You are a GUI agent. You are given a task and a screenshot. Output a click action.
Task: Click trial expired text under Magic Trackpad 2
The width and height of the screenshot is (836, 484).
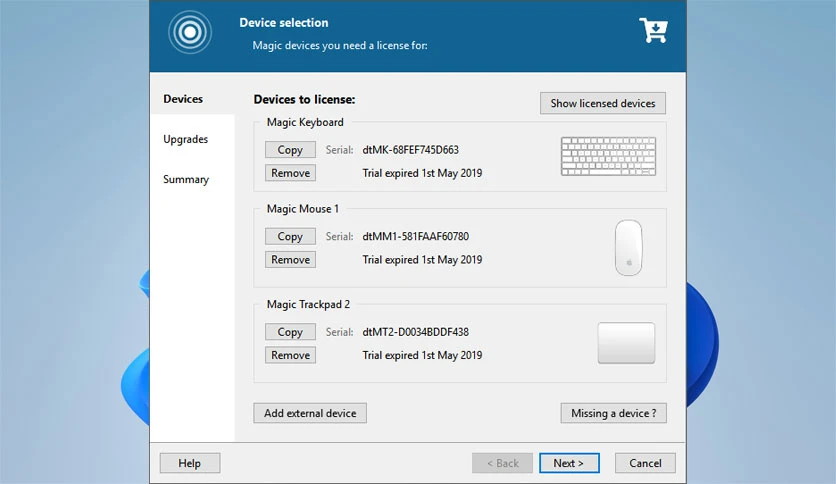(422, 355)
